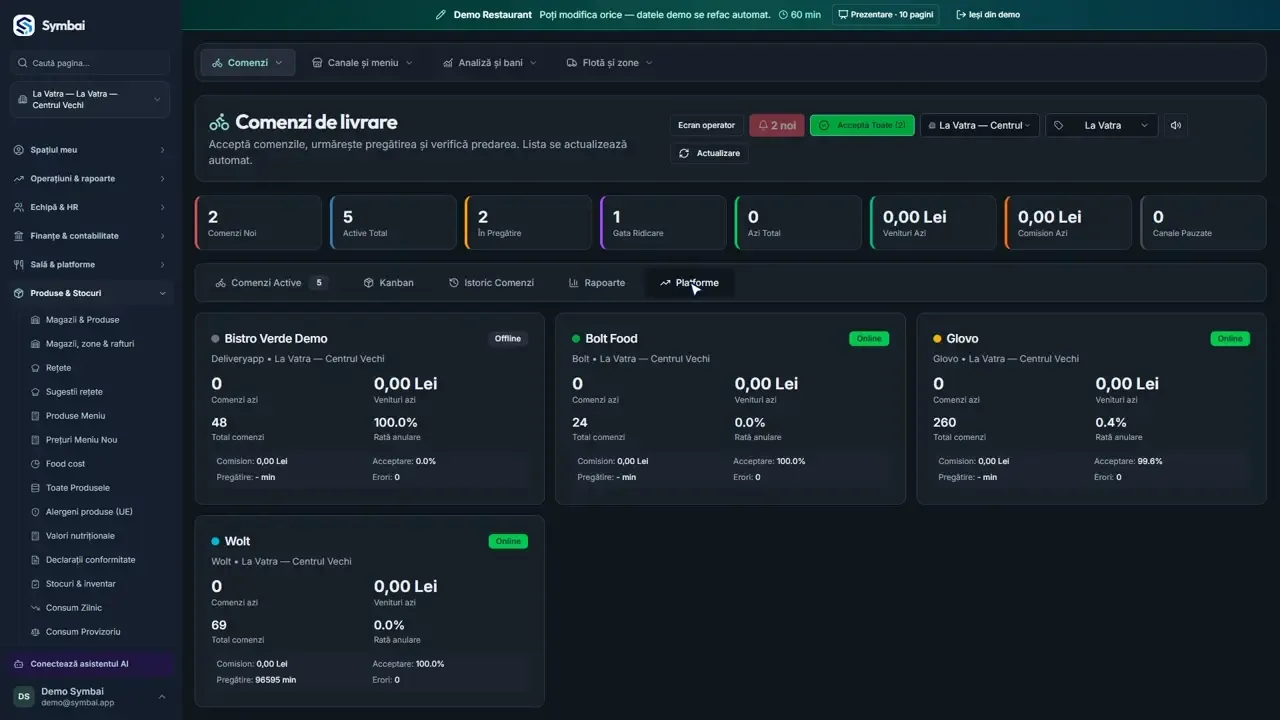
Task: Click the pencil icon beside Demo Restaurant
Action: (x=441, y=15)
